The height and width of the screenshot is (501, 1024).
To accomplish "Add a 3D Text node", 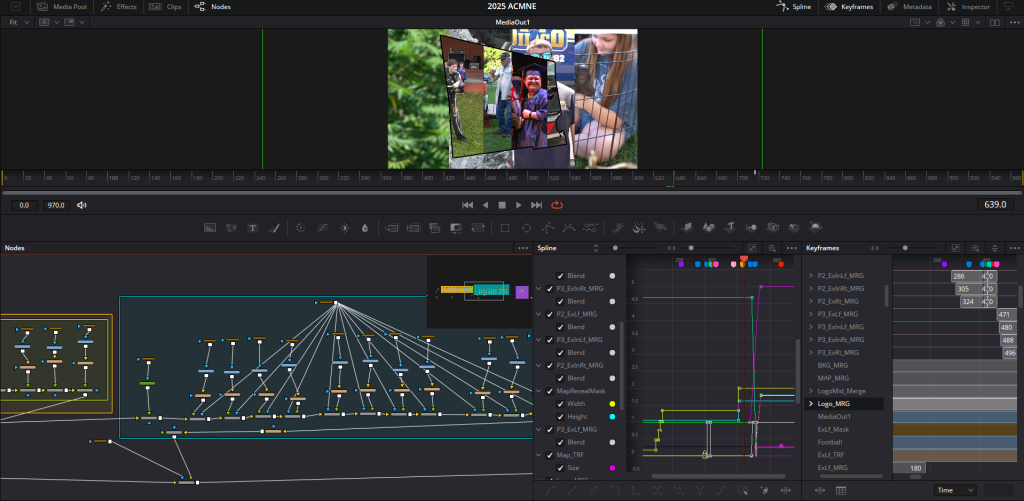I will [730, 228].
